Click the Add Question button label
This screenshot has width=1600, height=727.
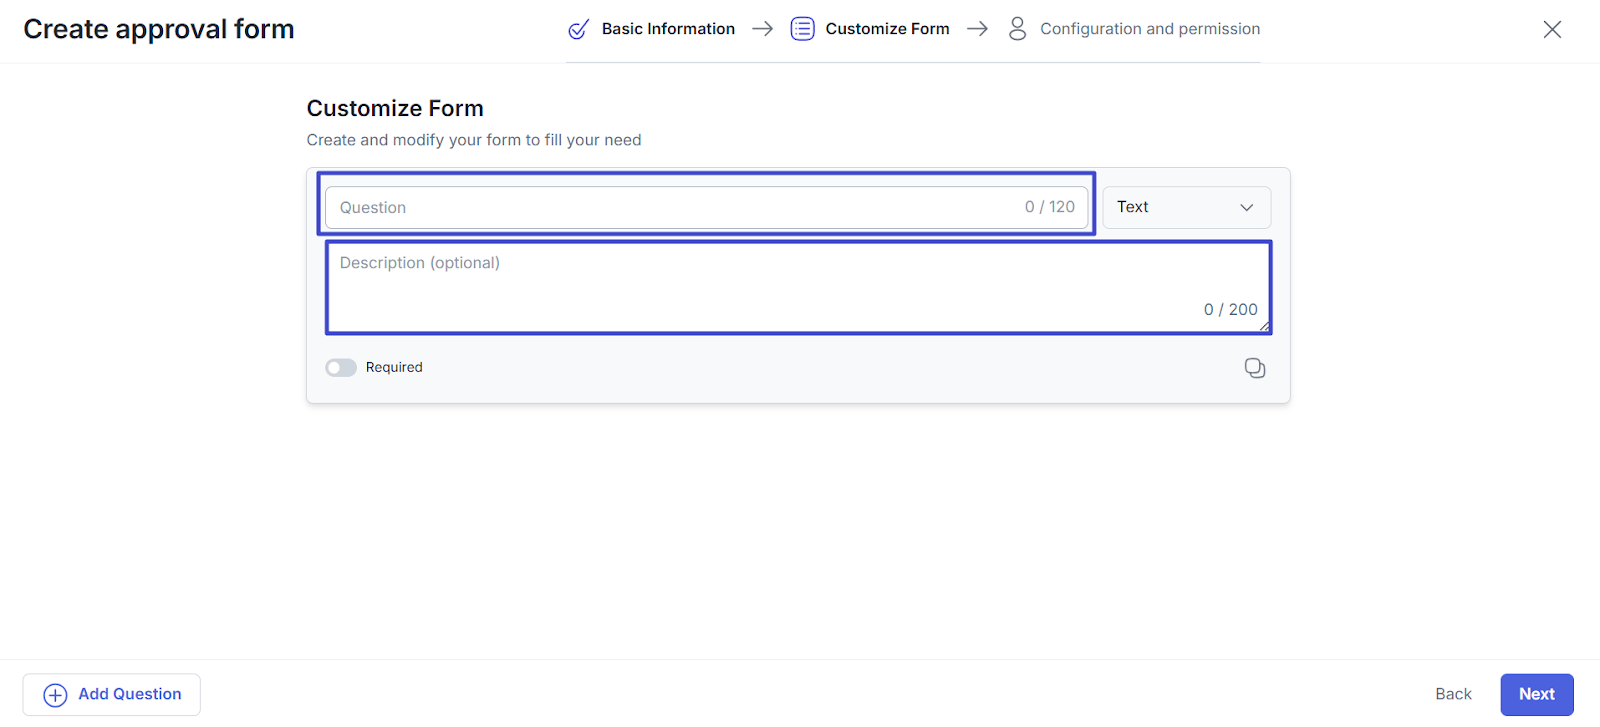130,694
